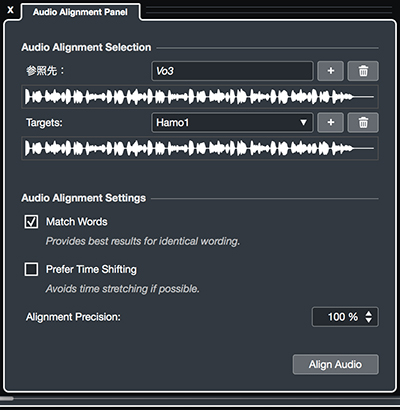The height and width of the screenshot is (410, 400).
Task: Click the horizontal scrollbar handle at bottom
Action: click(7, 398)
